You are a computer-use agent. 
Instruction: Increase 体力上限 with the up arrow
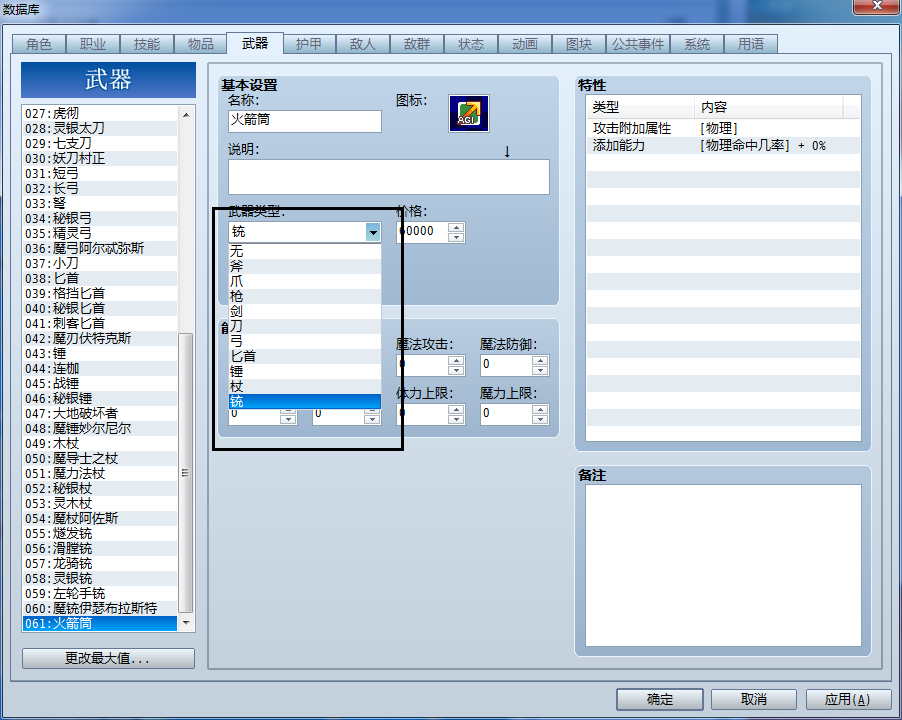(x=456, y=409)
